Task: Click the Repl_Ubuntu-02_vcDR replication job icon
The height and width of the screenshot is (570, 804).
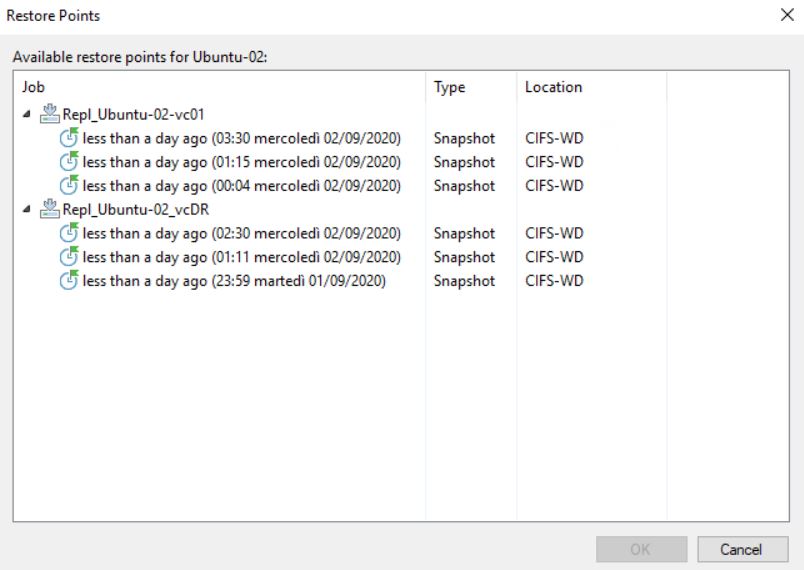Action: tap(50, 209)
